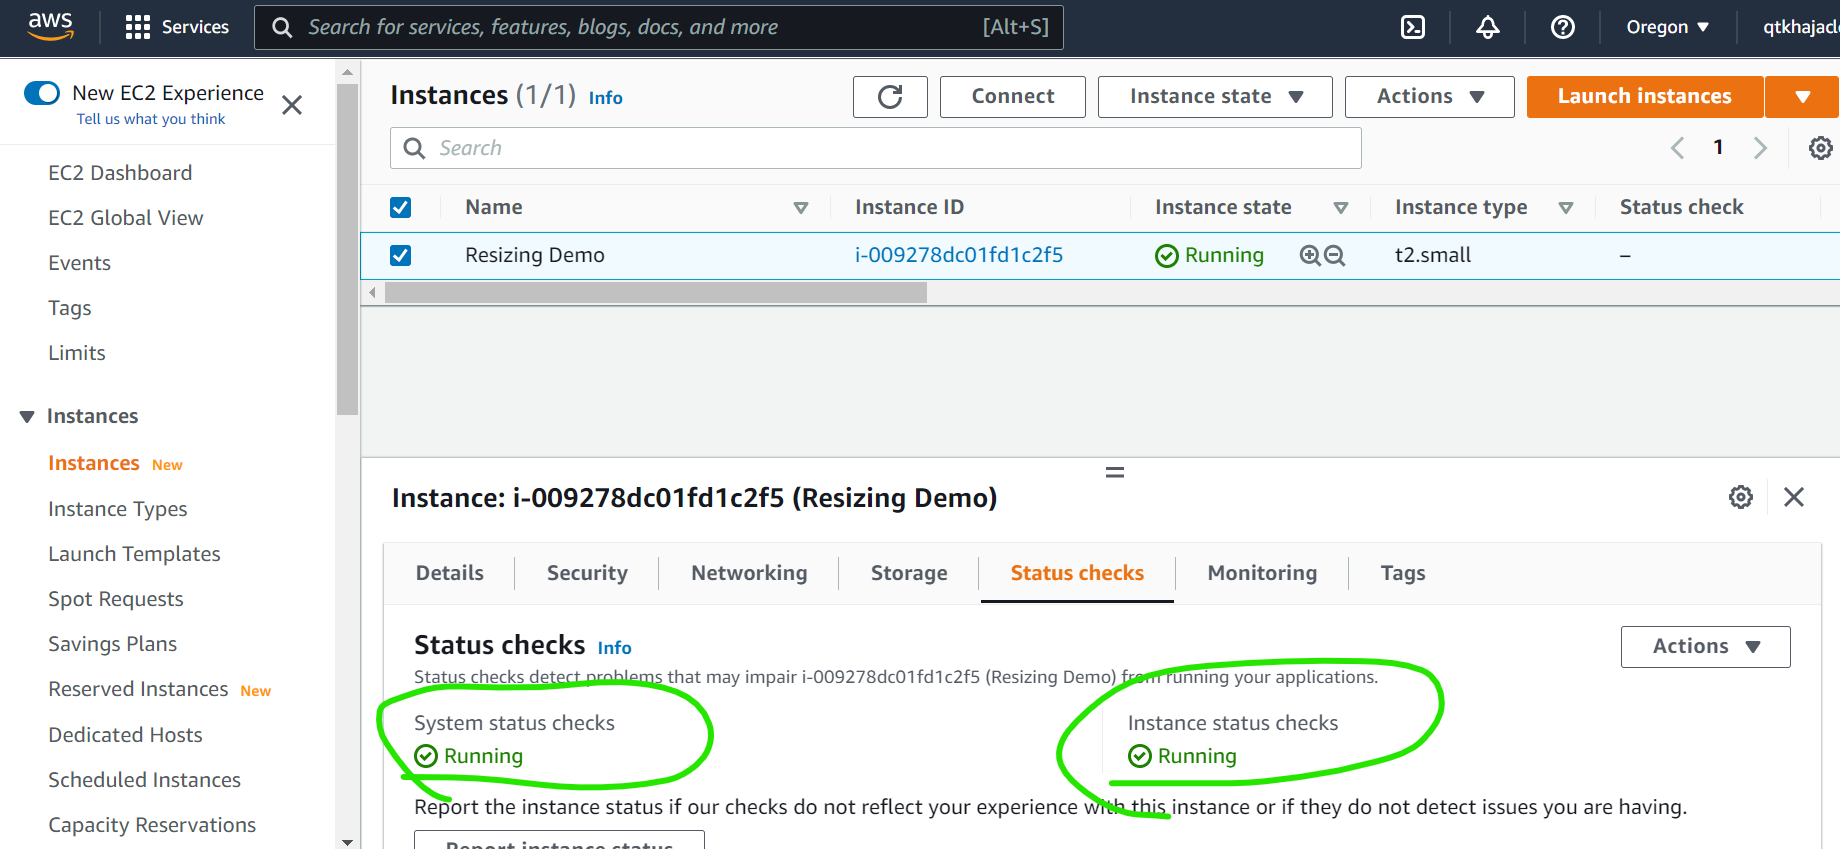Uncheck the select-all instances checkbox

[x=400, y=207]
